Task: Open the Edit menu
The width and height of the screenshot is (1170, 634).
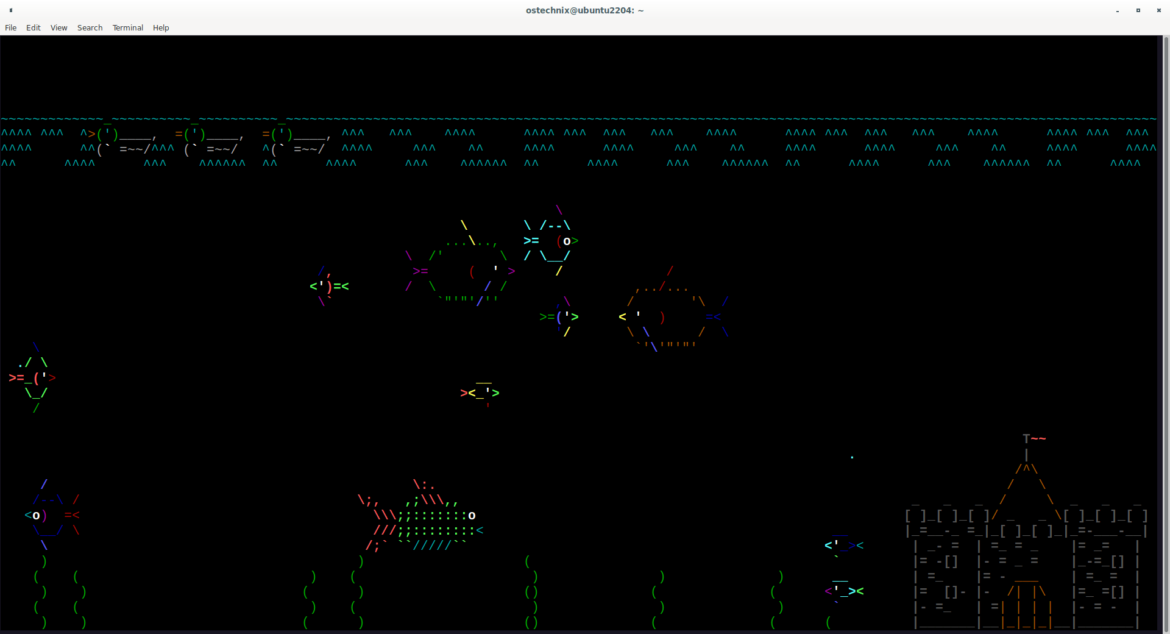Action: 33,28
